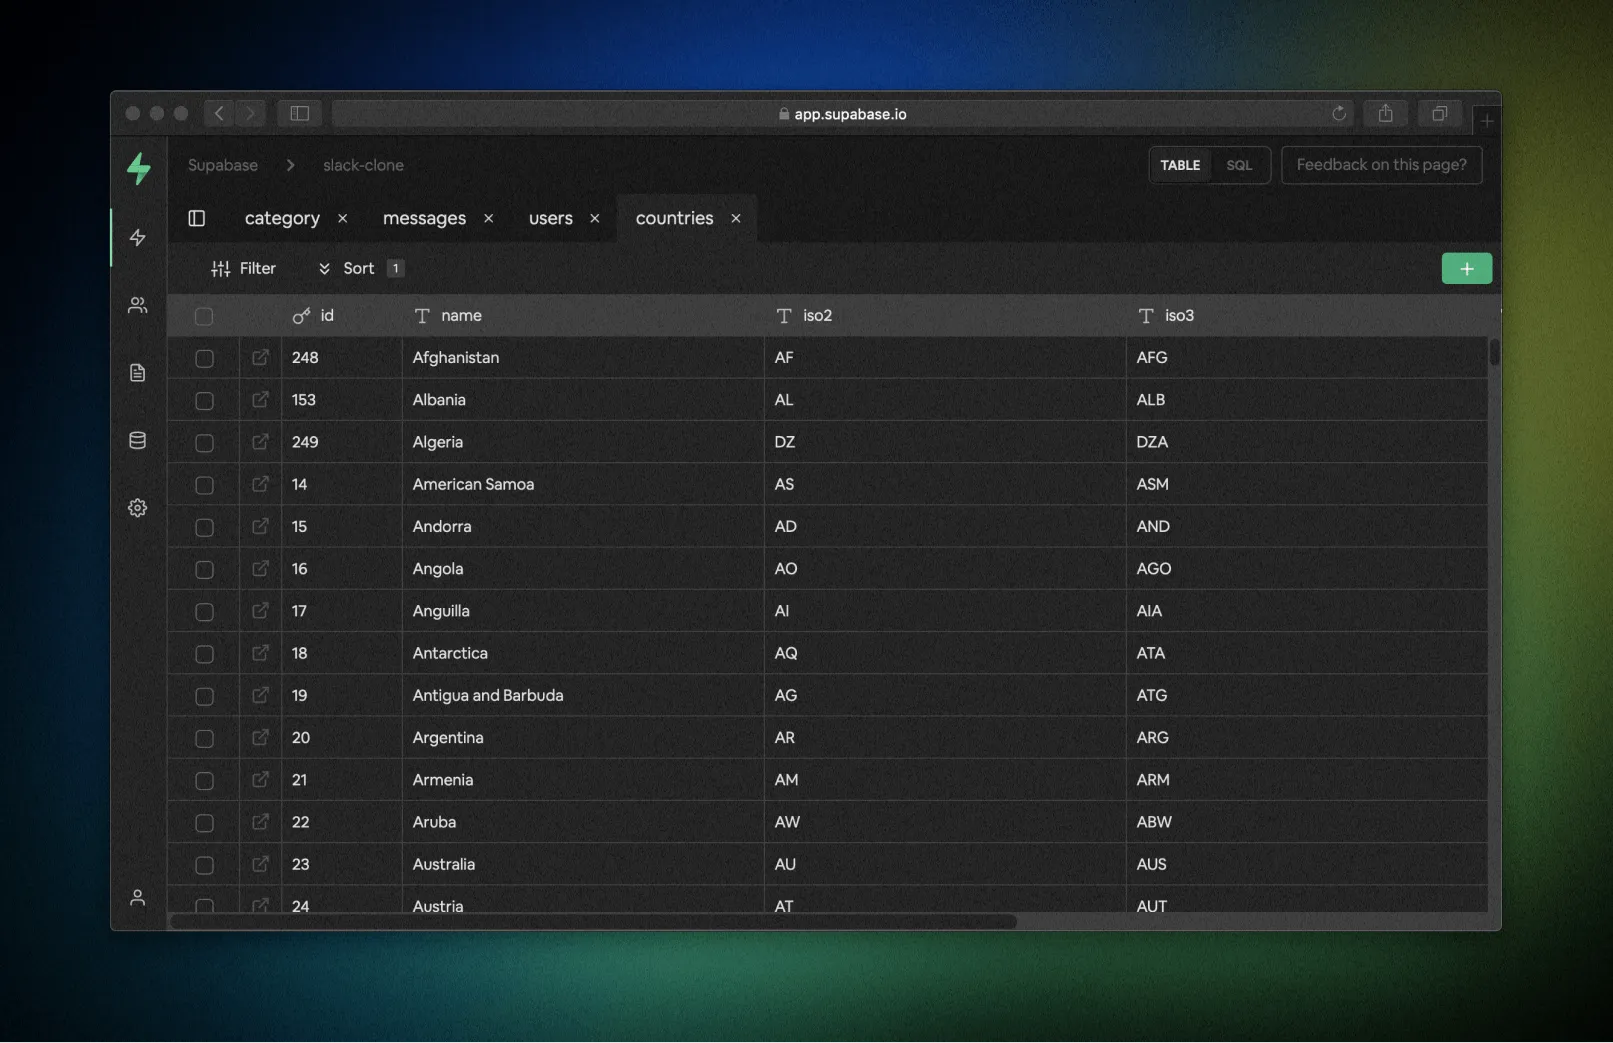This screenshot has width=1613, height=1043.
Task: Switch to SQL view
Action: click(x=1239, y=165)
